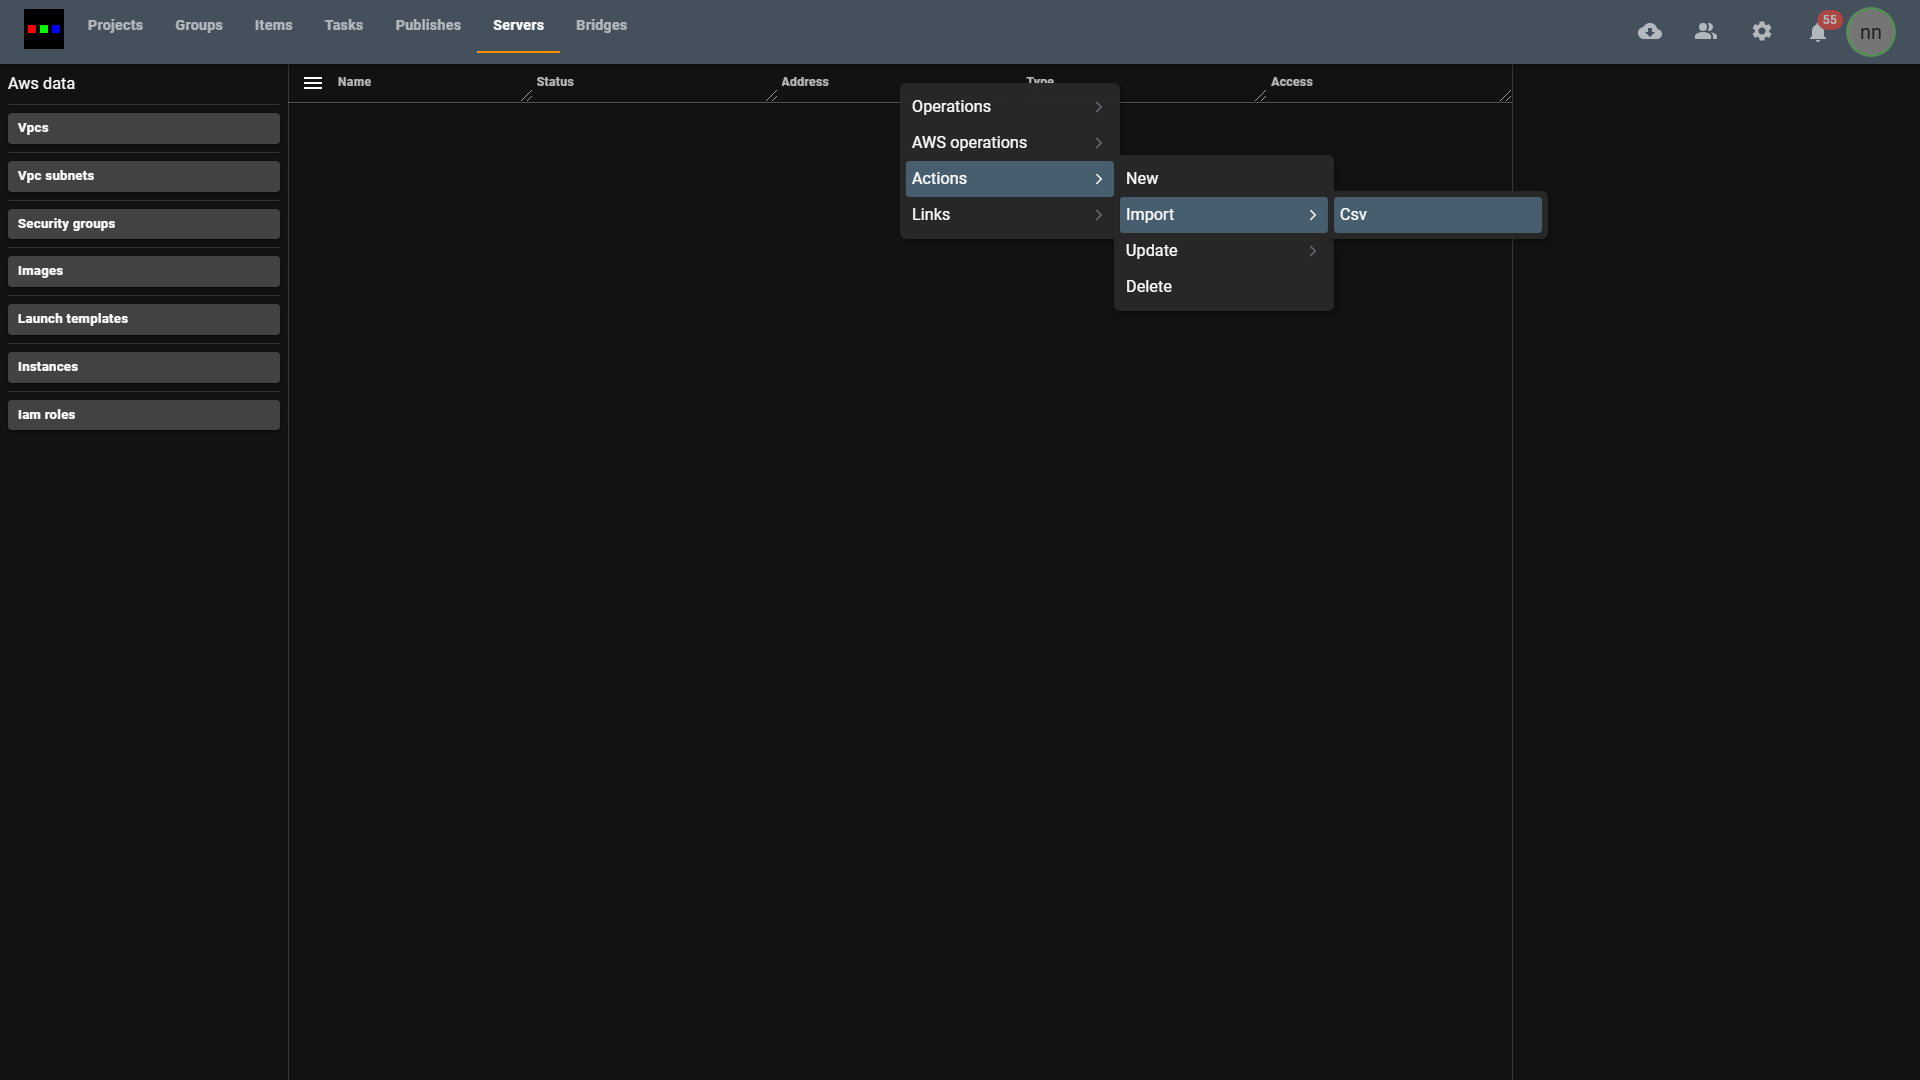Click the cloud download icon
Image resolution: width=1920 pixels, height=1080 pixels.
click(x=1650, y=32)
